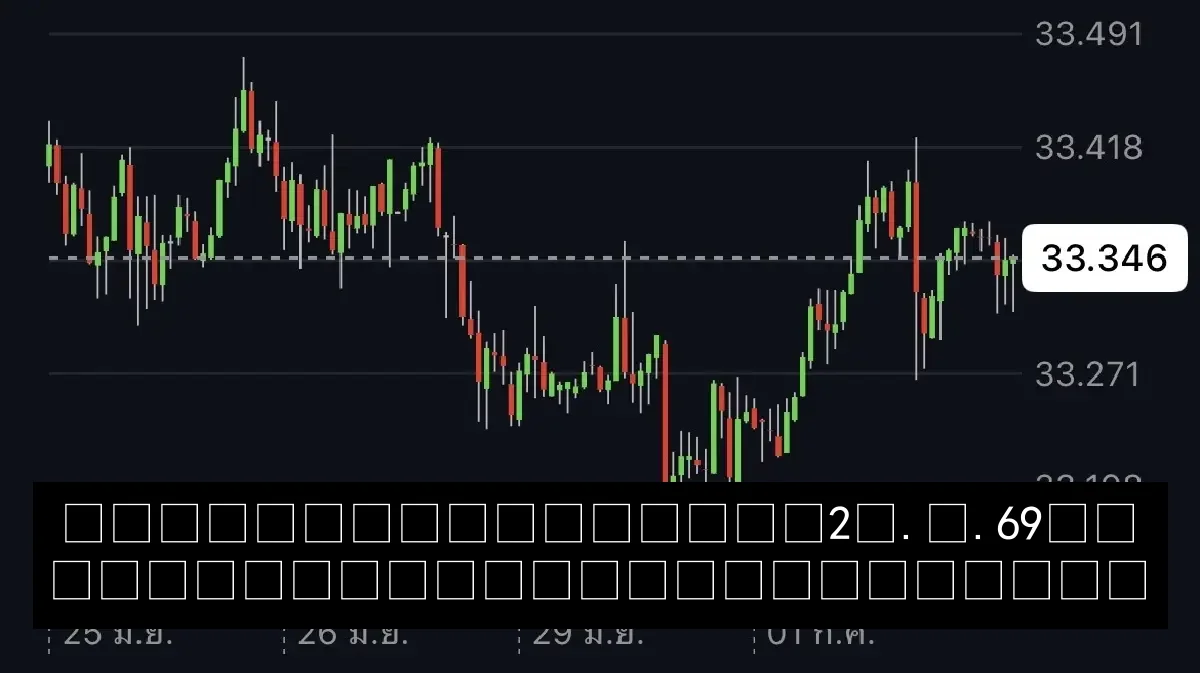Tap the partially hidden price label below 33.271
1200x673 pixels.
coord(1088,479)
